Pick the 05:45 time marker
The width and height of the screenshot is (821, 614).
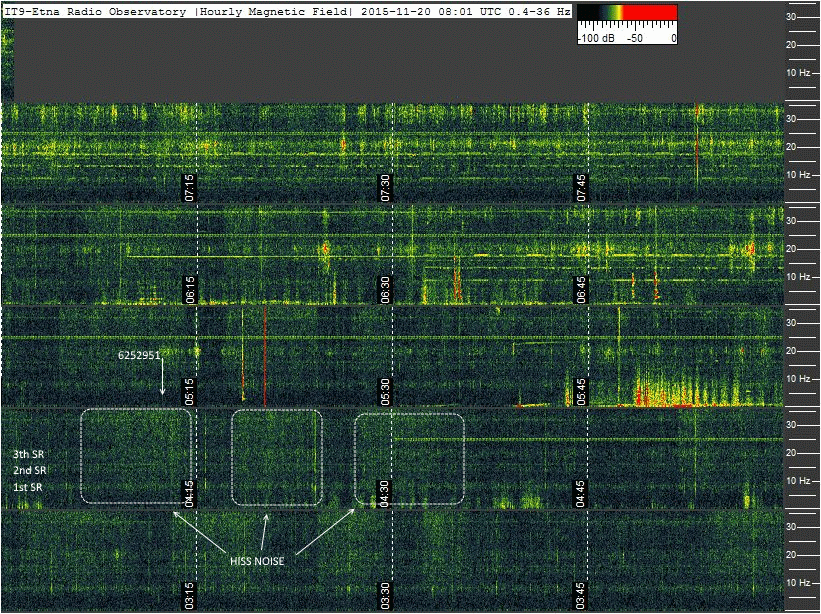581,391
